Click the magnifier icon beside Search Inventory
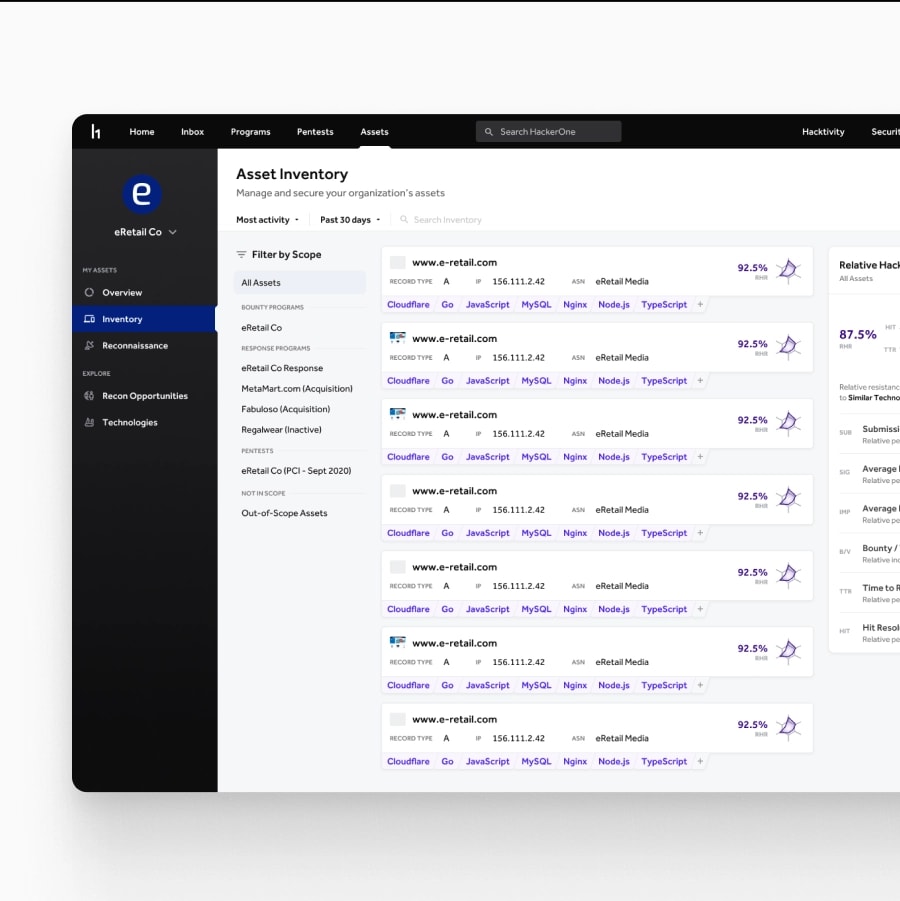Image resolution: width=900 pixels, height=901 pixels. (404, 220)
